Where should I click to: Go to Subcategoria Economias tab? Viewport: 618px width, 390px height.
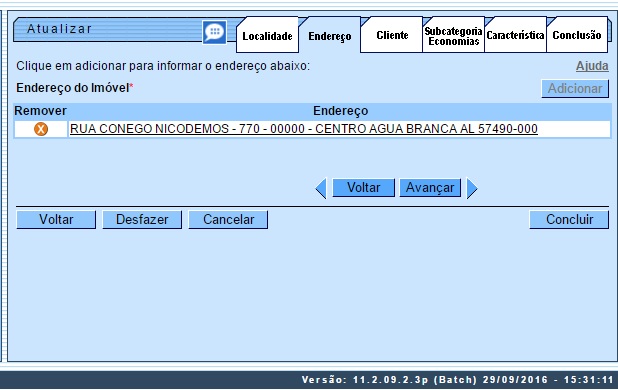click(453, 36)
